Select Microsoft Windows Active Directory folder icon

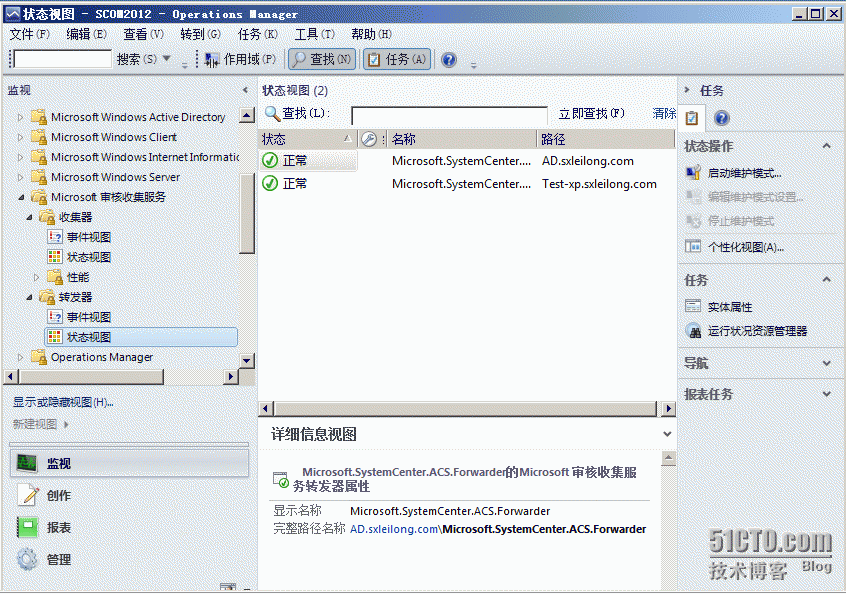39,117
